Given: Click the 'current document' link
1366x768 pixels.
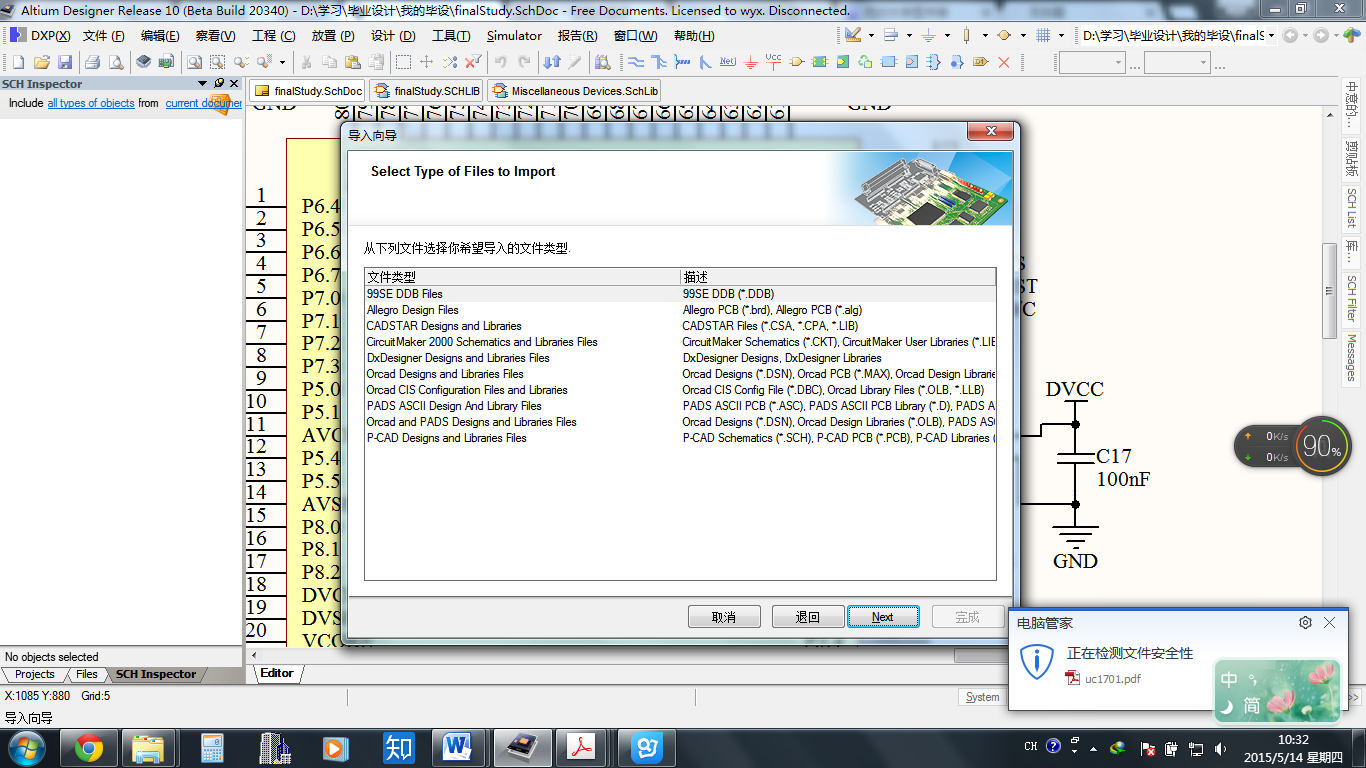Looking at the screenshot, I should pos(204,103).
